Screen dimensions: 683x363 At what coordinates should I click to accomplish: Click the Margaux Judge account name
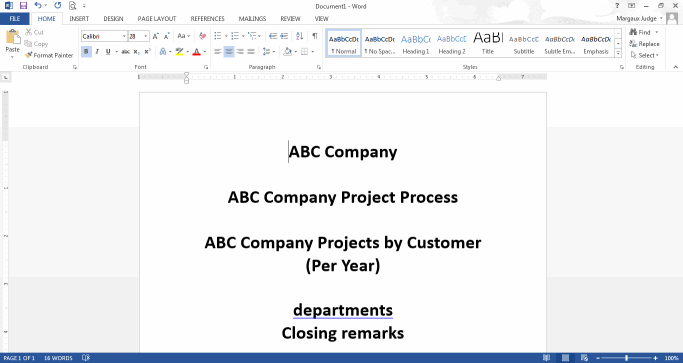[x=636, y=19]
